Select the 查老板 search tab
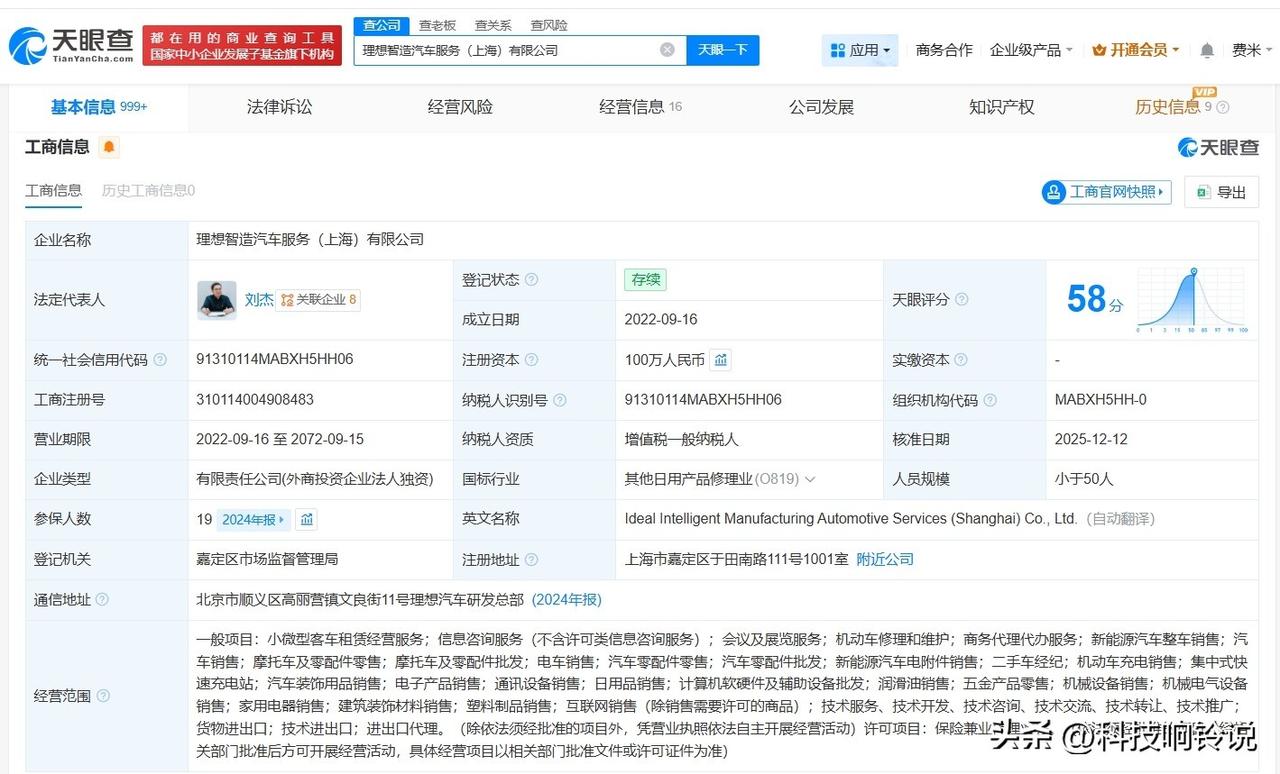The width and height of the screenshot is (1280, 774). point(438,25)
